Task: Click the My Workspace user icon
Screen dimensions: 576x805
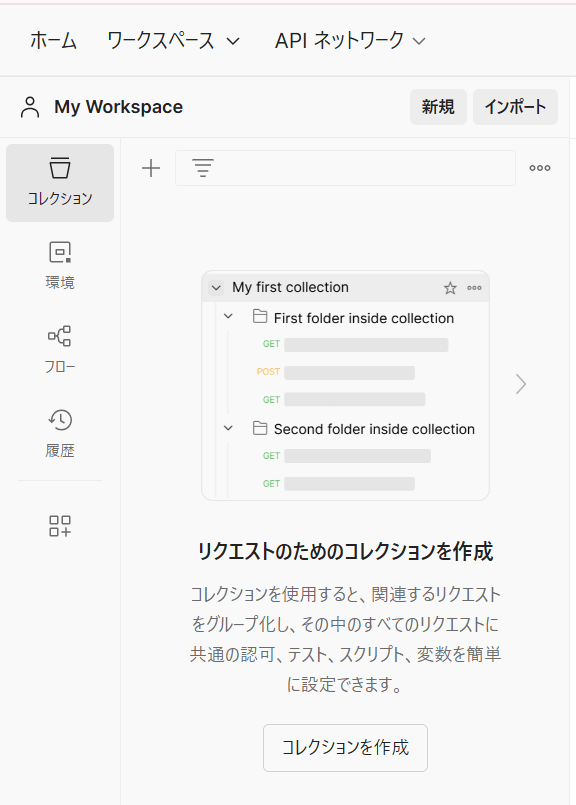Action: click(x=30, y=107)
